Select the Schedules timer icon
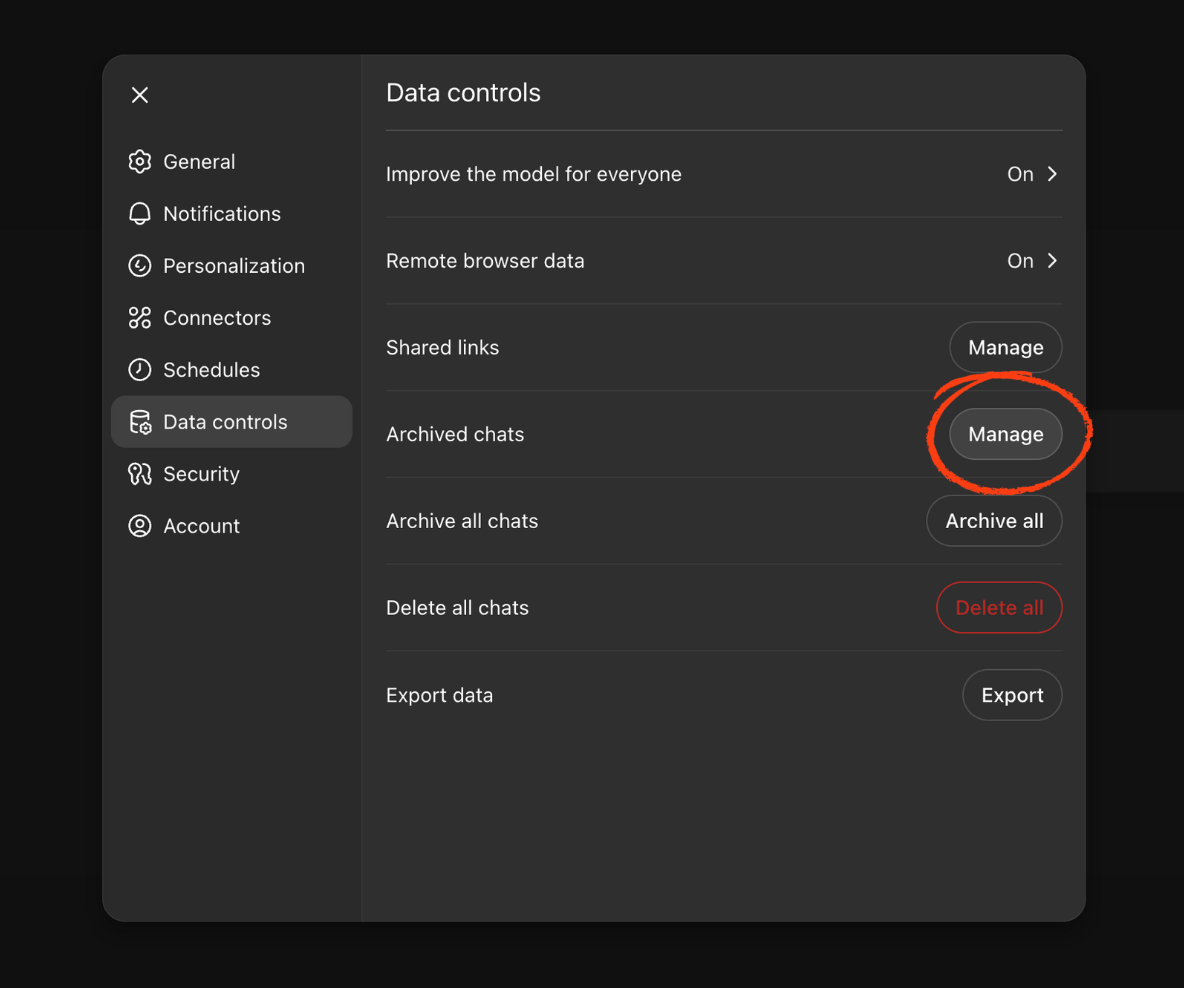The height and width of the screenshot is (988, 1184). (140, 369)
